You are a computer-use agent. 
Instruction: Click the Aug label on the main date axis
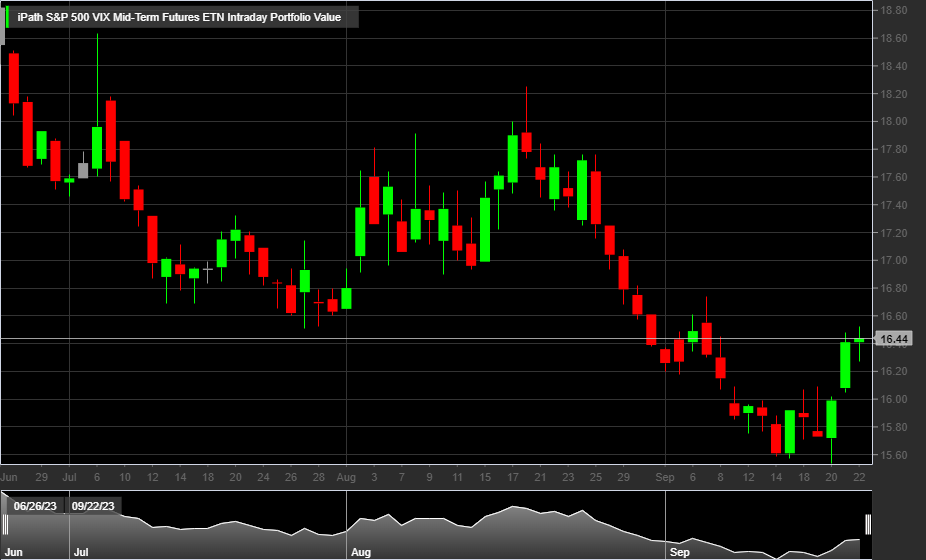tap(346, 477)
